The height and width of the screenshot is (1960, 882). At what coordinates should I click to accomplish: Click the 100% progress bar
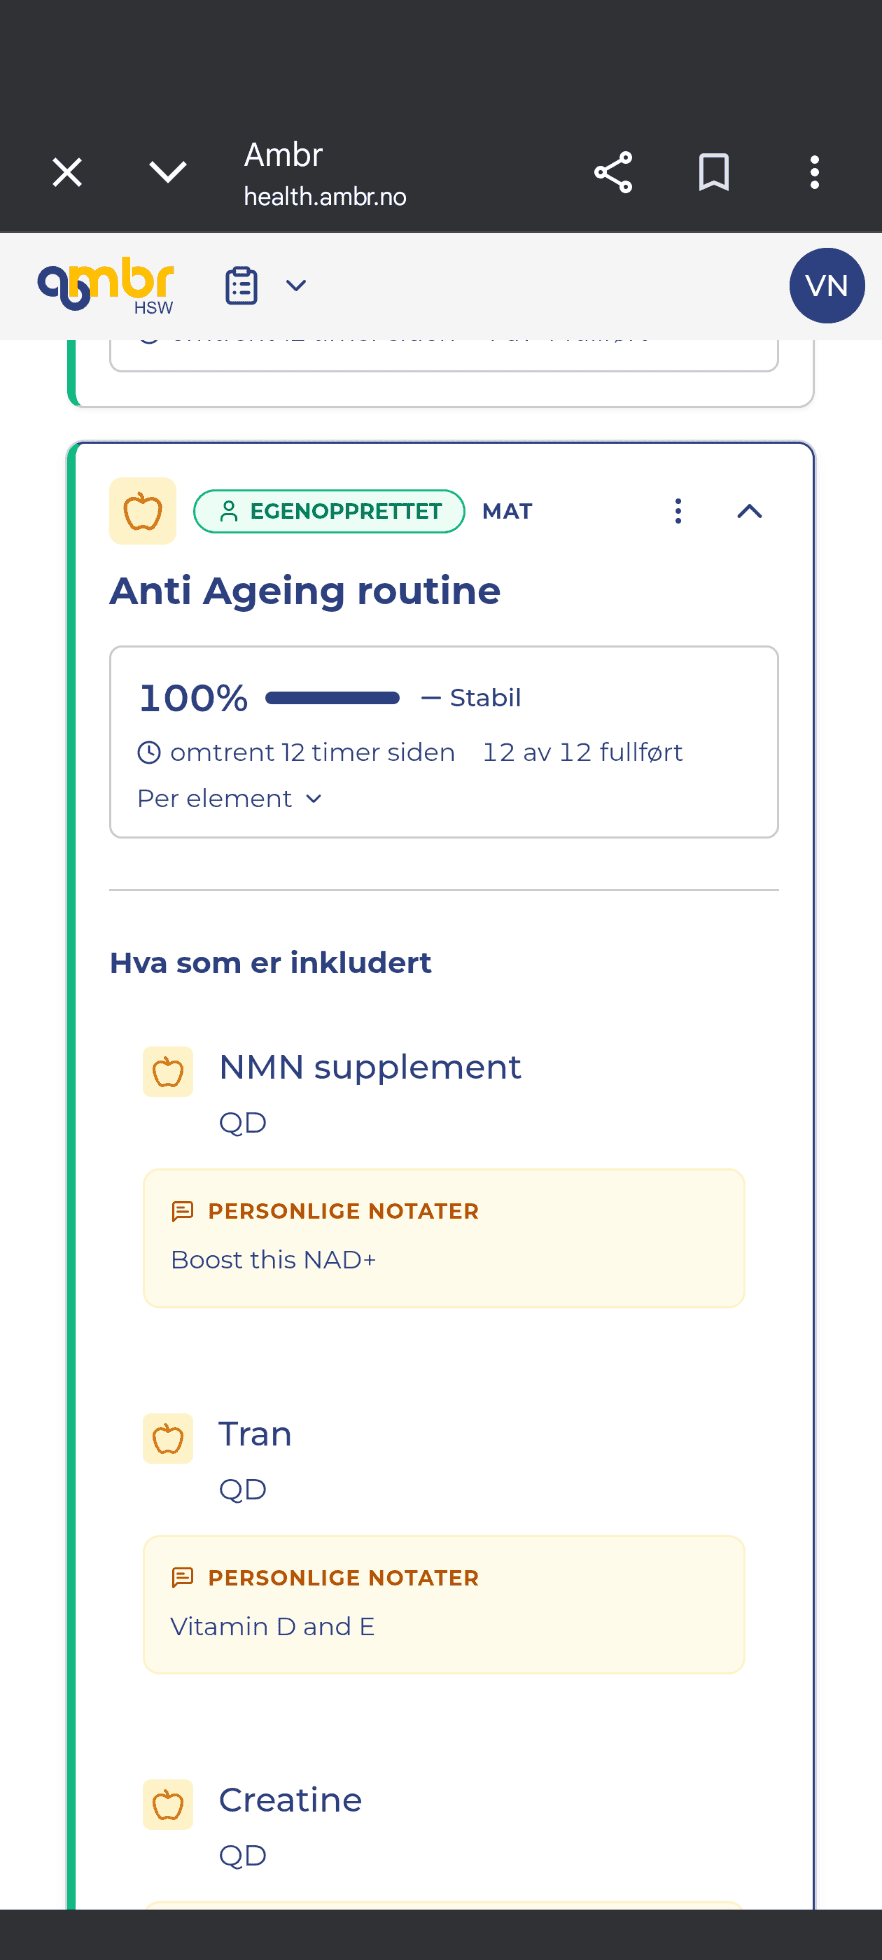pos(333,698)
